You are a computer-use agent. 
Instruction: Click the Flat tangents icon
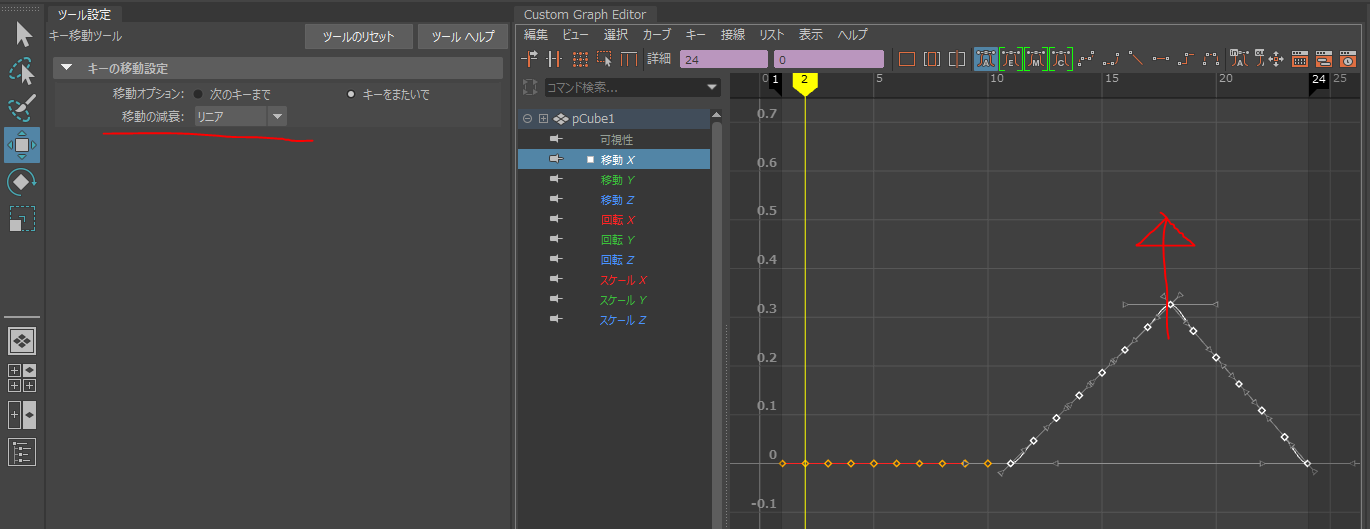coord(1161,59)
